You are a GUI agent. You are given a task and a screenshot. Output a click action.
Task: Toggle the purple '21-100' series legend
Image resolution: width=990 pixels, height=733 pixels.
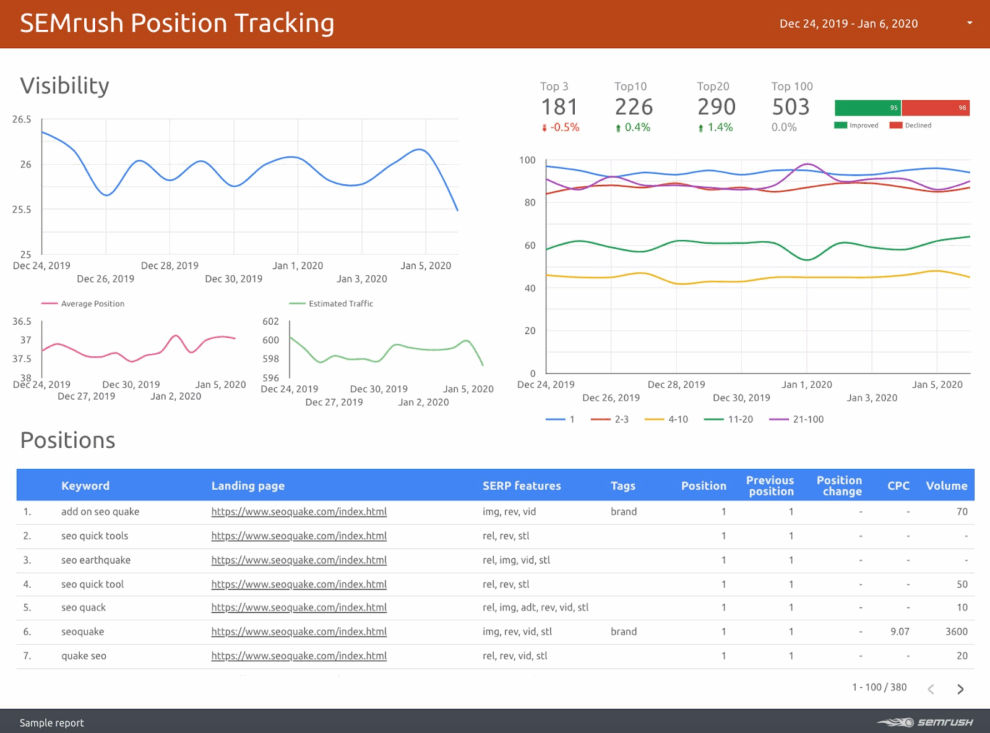pyautogui.click(x=797, y=419)
